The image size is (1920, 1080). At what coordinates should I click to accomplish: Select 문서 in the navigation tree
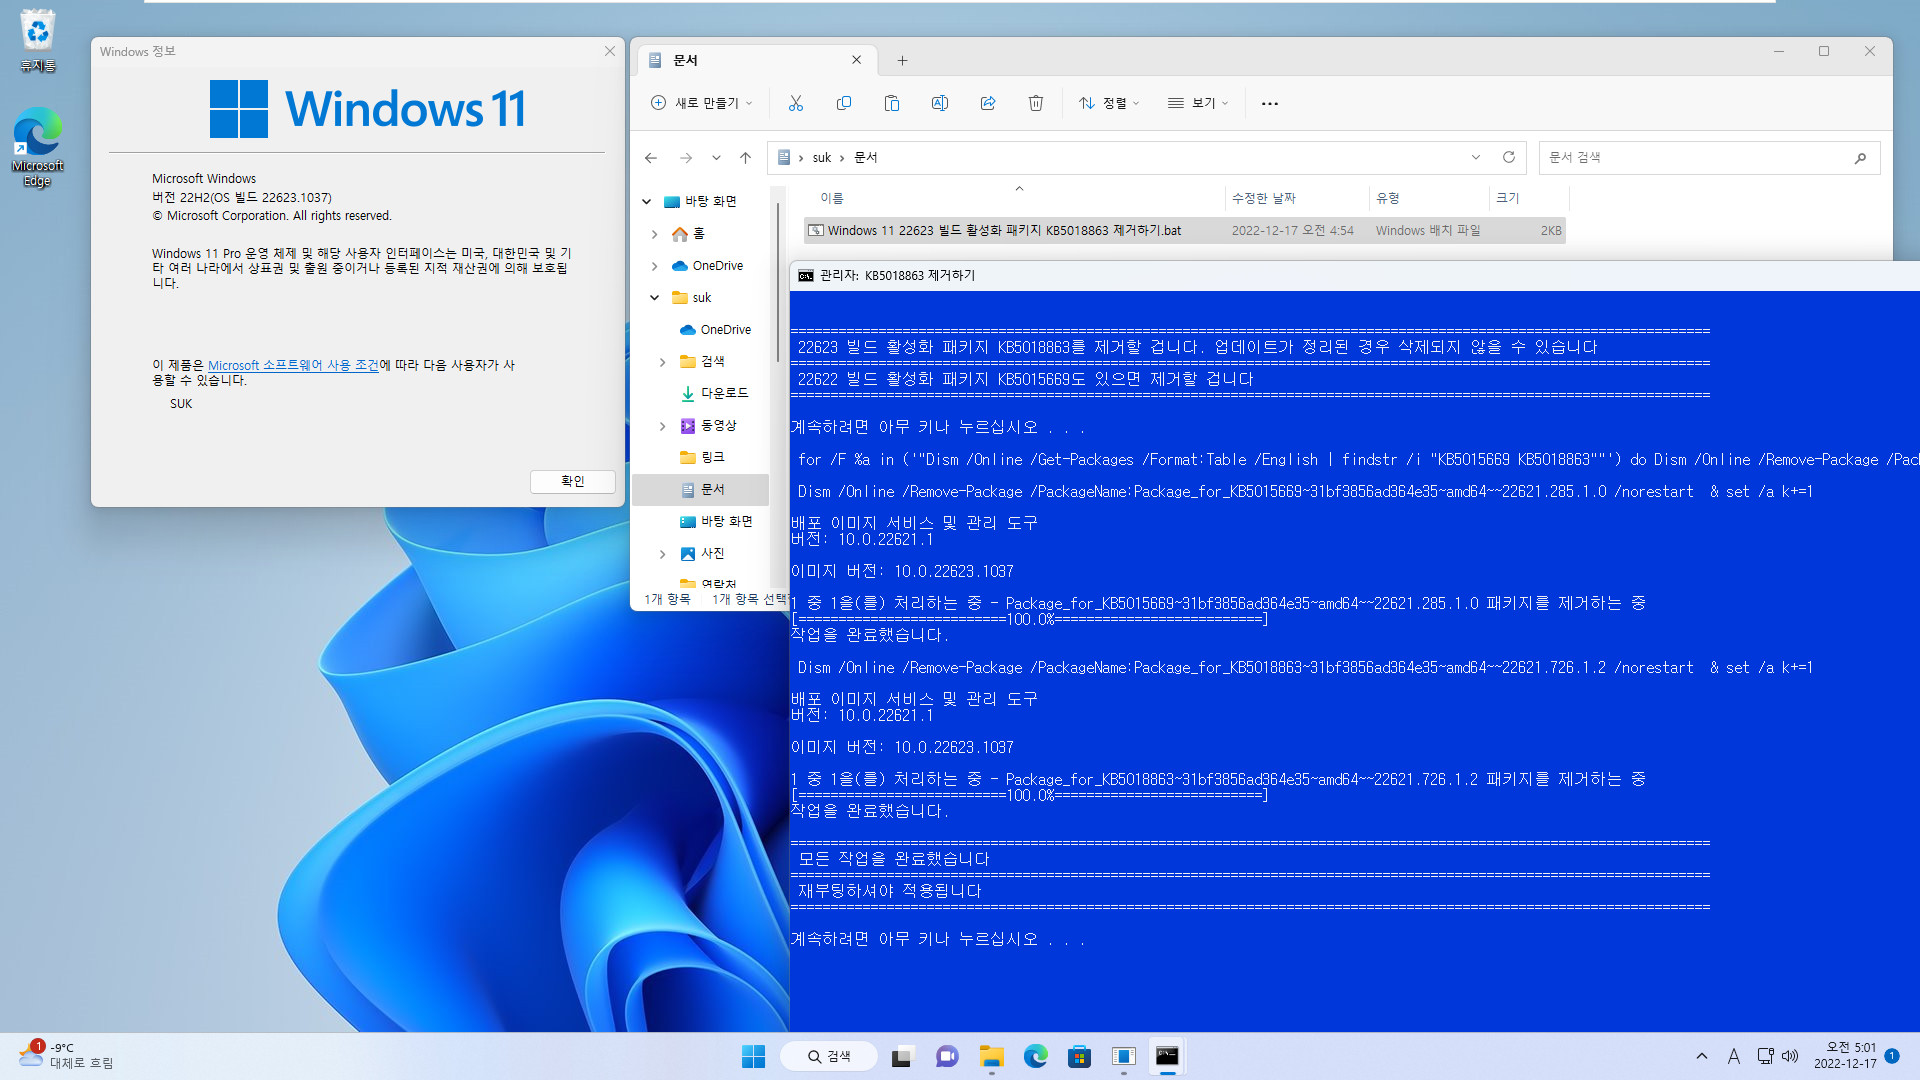[x=703, y=489]
